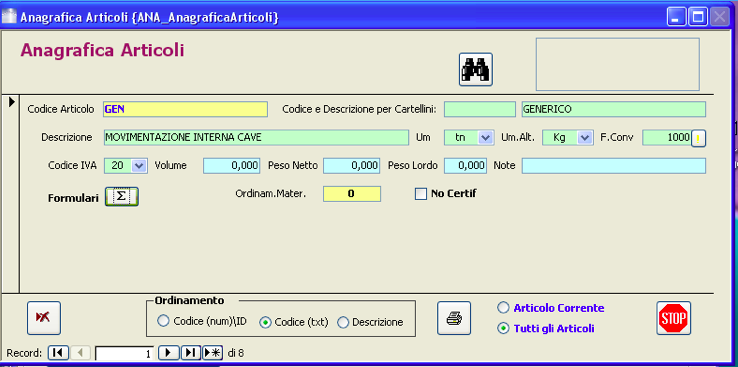Click the red X delete filter button
The image size is (738, 367).
(x=44, y=318)
